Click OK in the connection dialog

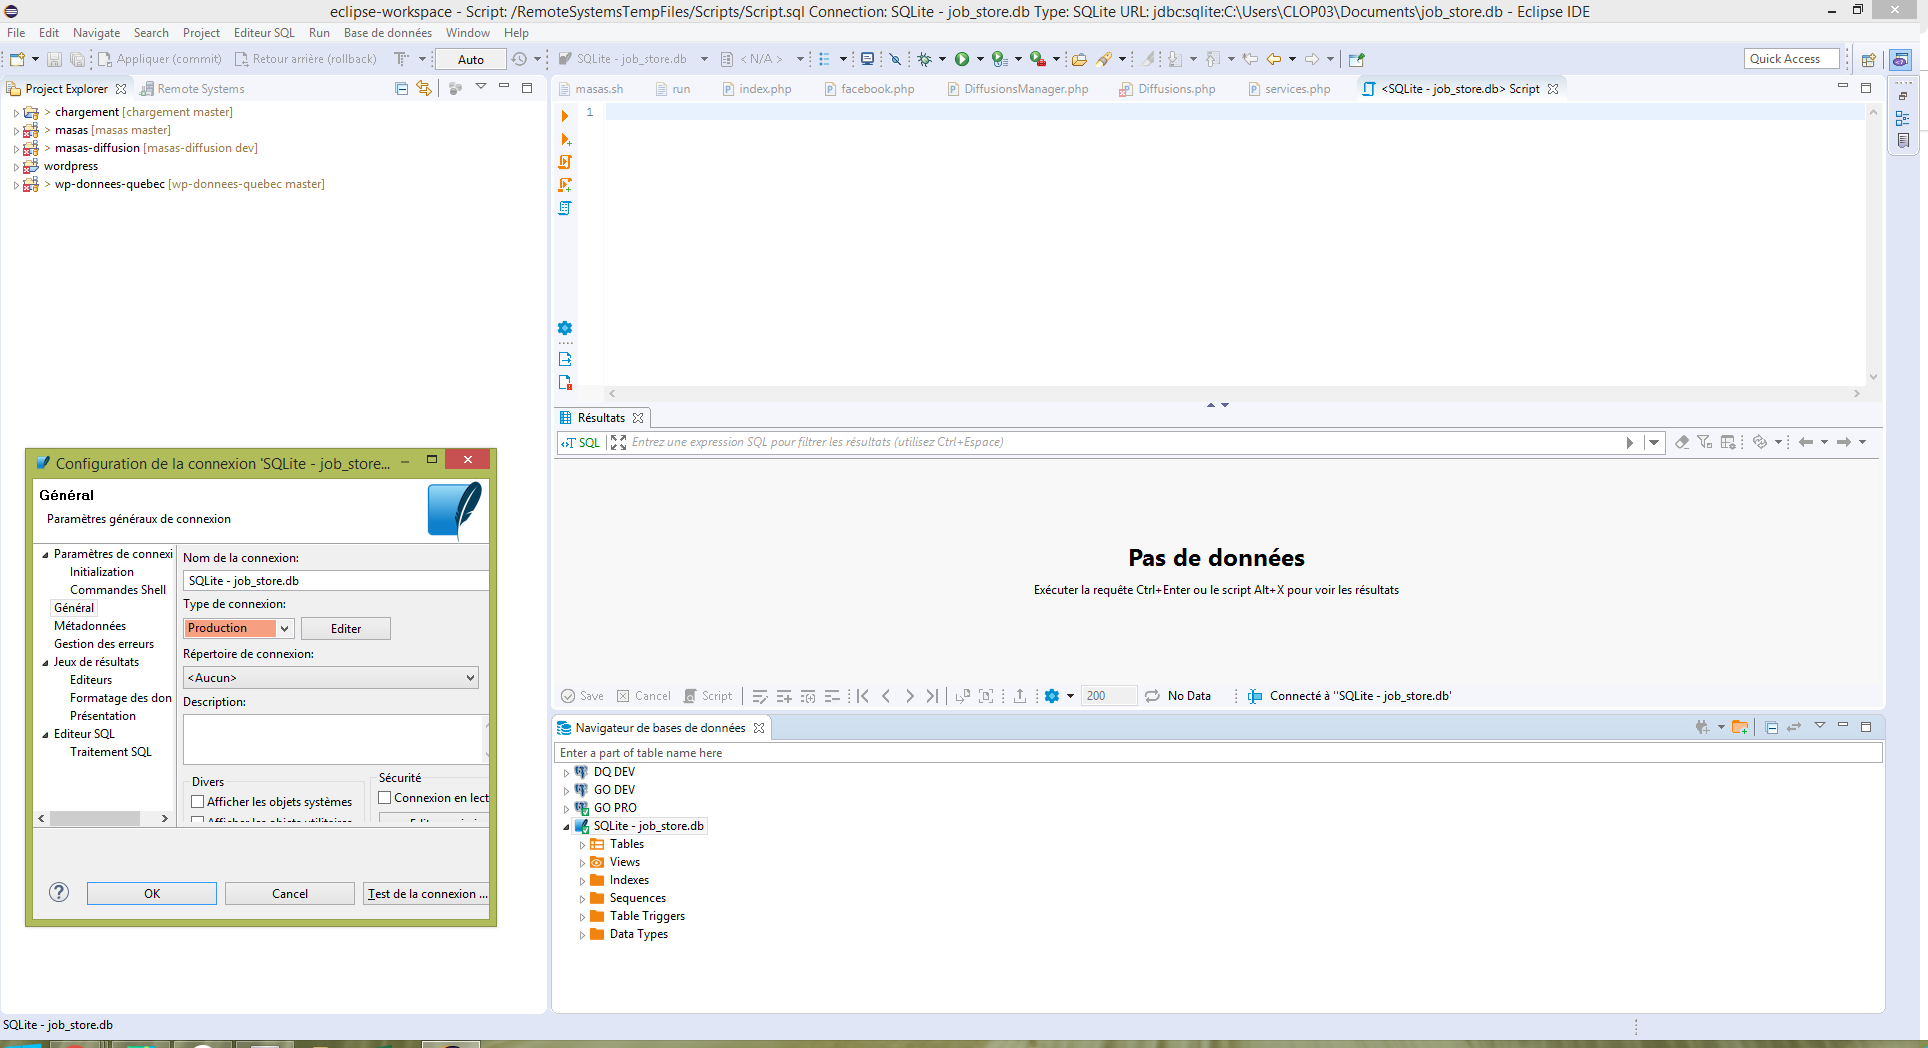coord(152,893)
